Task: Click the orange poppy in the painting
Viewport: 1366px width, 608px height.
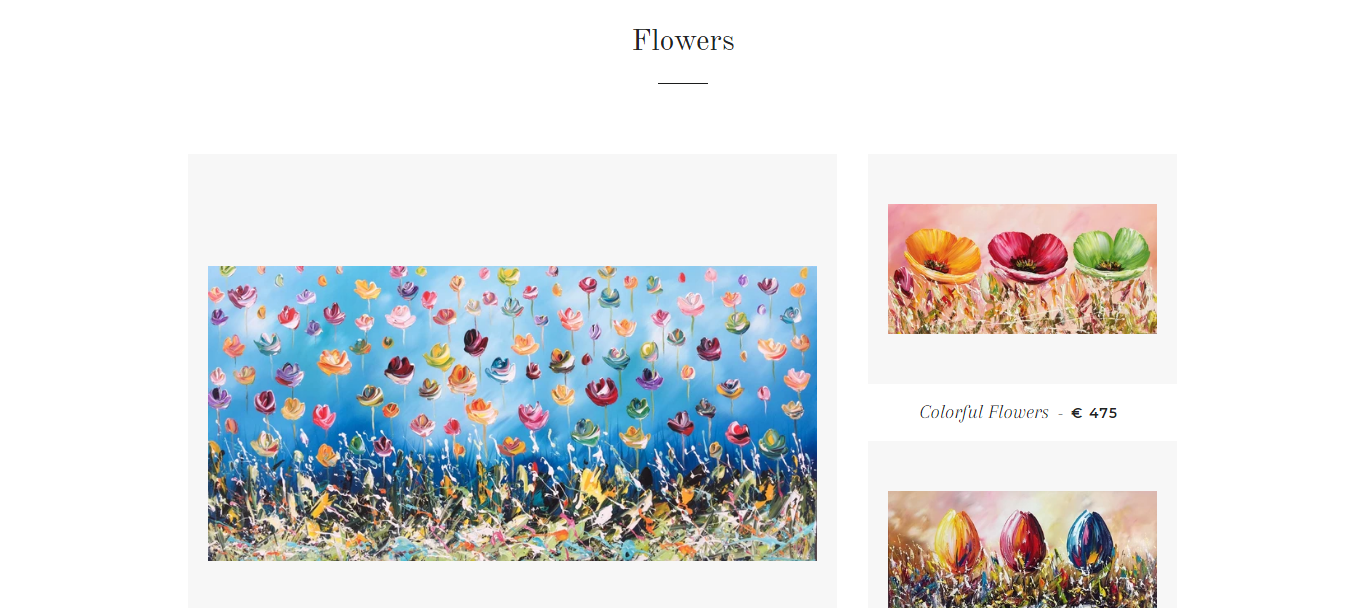Action: pos(942,254)
